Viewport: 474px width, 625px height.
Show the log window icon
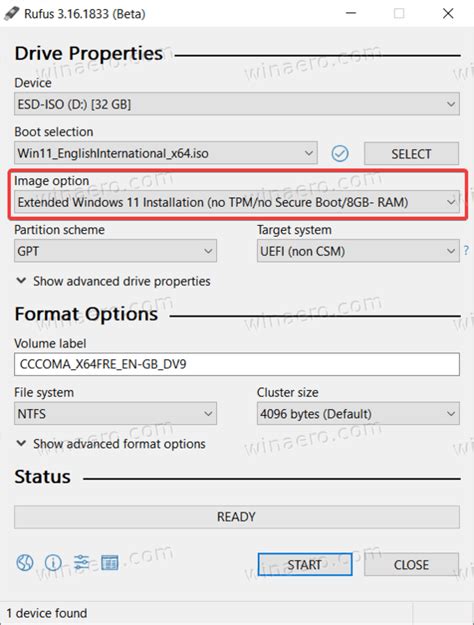click(110, 562)
